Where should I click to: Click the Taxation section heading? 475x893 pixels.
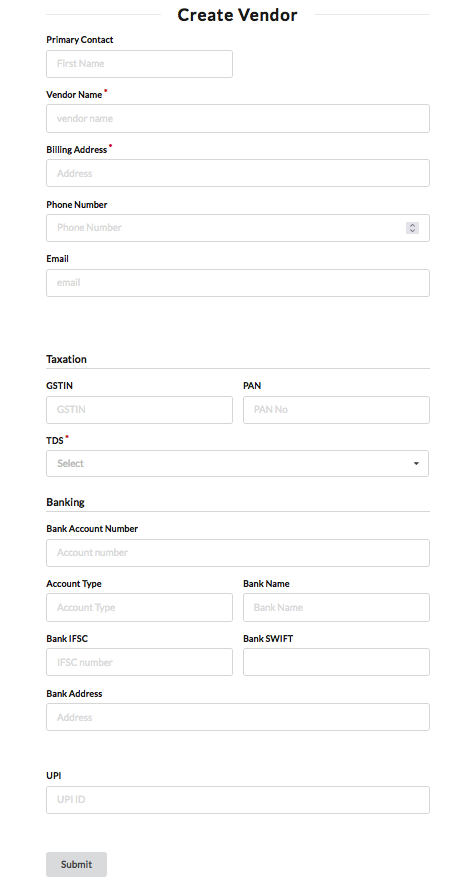(67, 359)
